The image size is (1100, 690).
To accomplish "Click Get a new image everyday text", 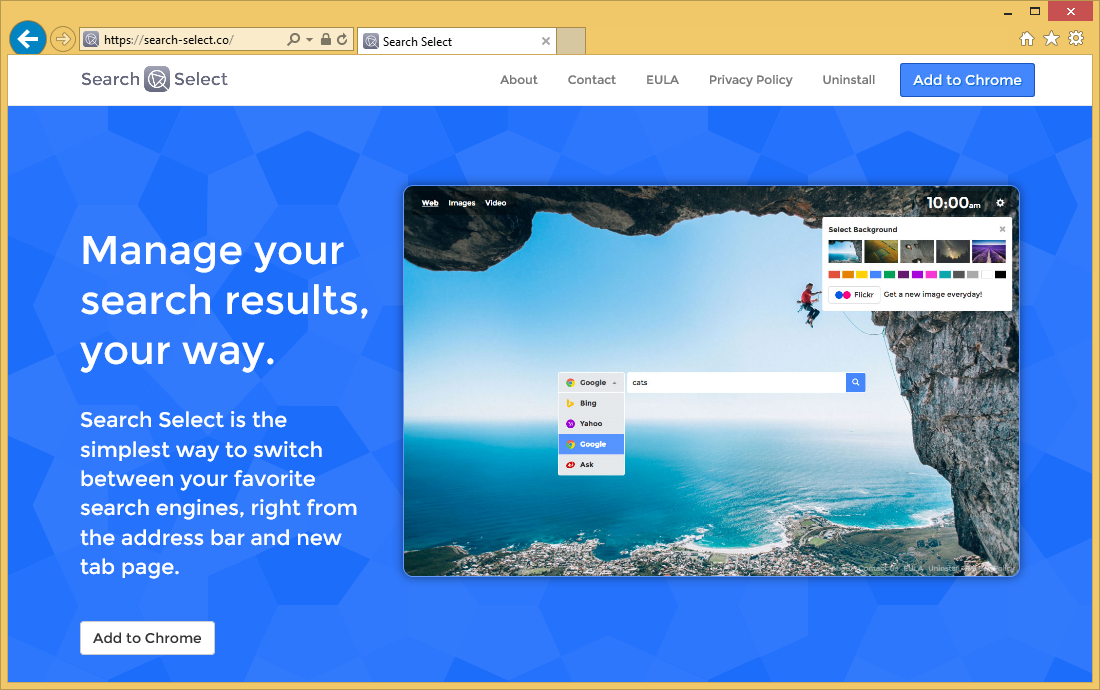I will coord(933,295).
